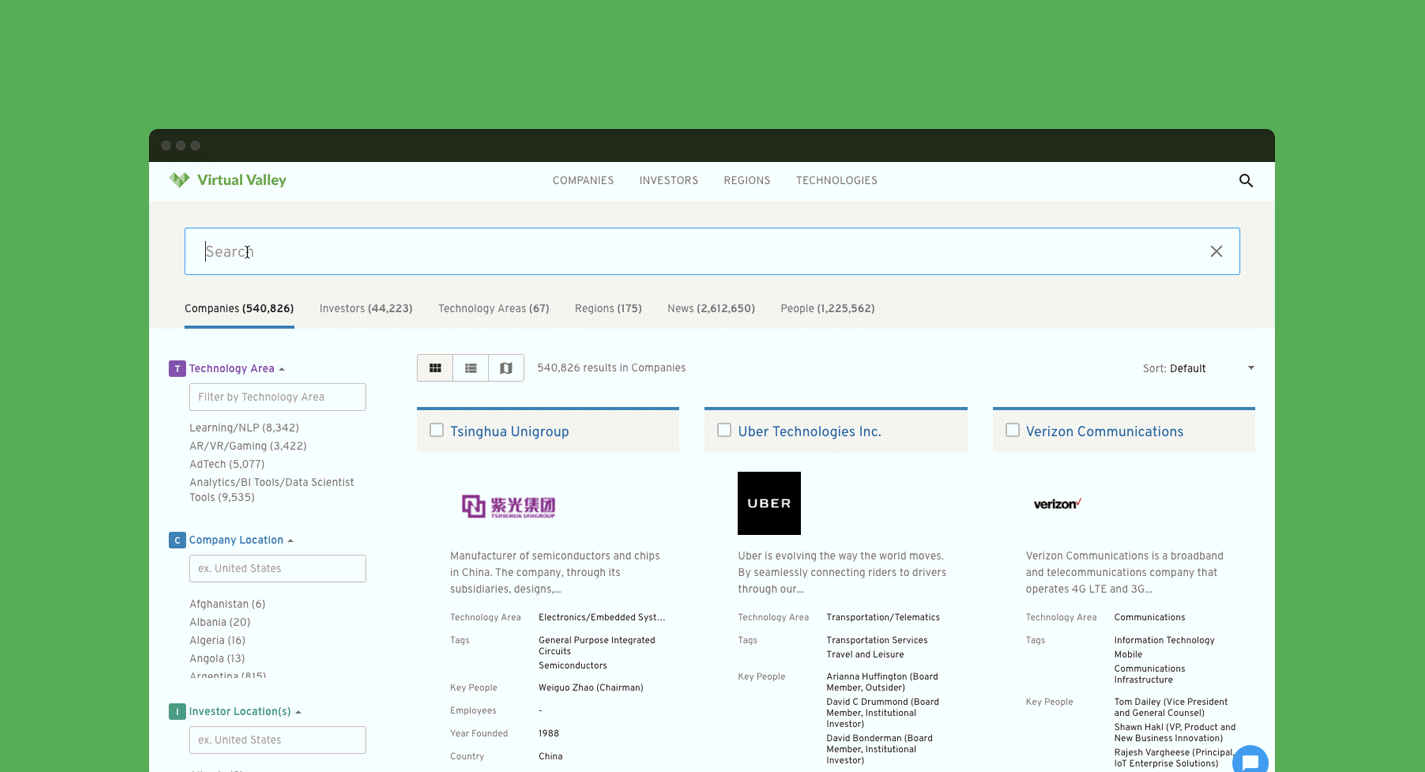Collapse the Company Location filter section
The width and height of the screenshot is (1425, 772).
tap(291, 540)
